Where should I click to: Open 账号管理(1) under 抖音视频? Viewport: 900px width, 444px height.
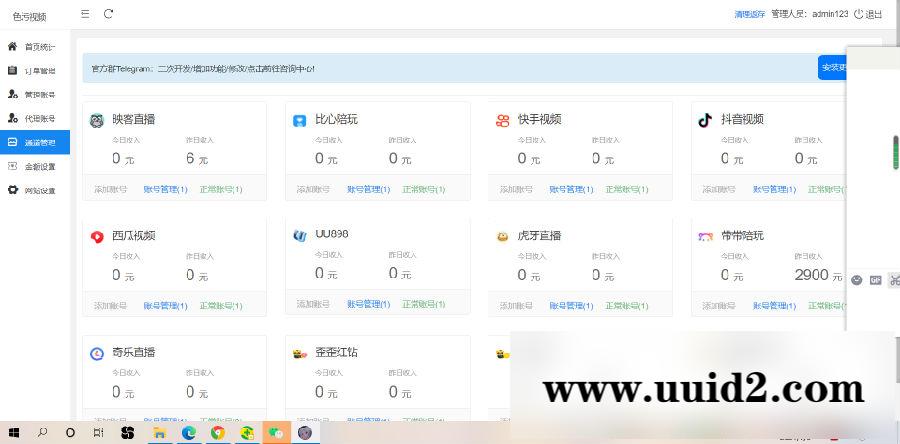[774, 189]
